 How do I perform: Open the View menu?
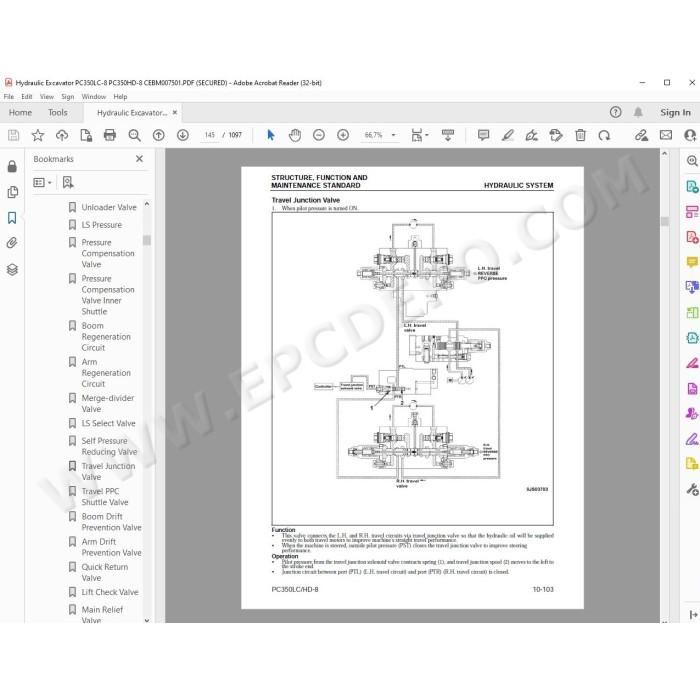pos(46,96)
